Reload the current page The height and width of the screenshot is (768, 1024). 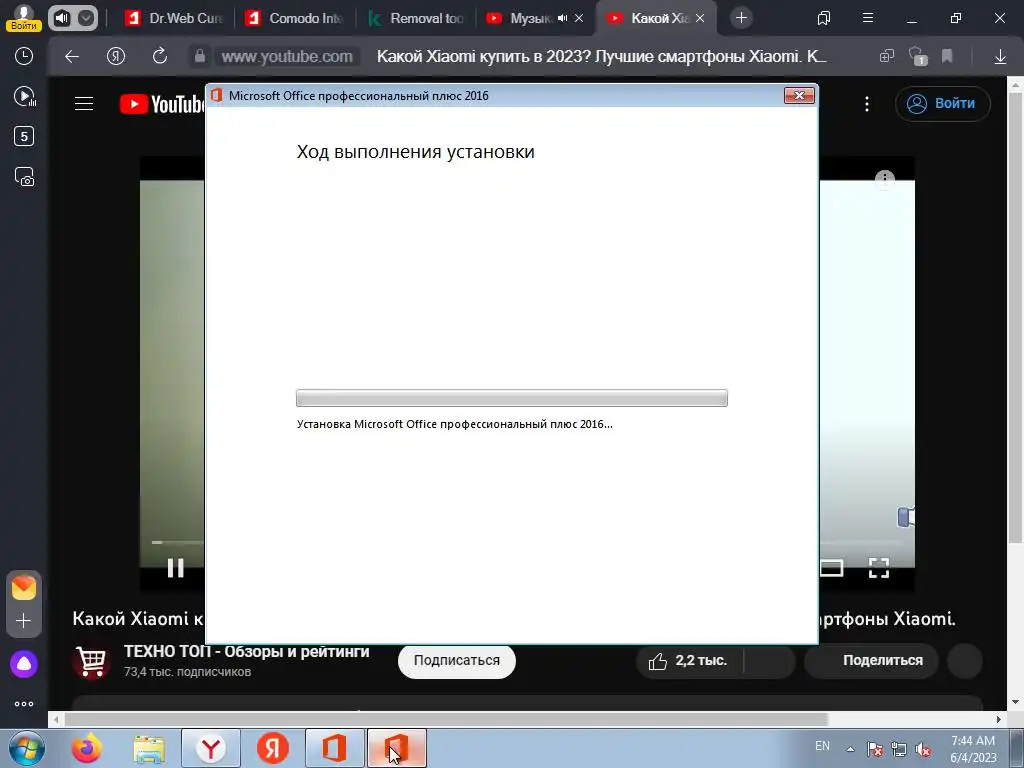pos(160,57)
